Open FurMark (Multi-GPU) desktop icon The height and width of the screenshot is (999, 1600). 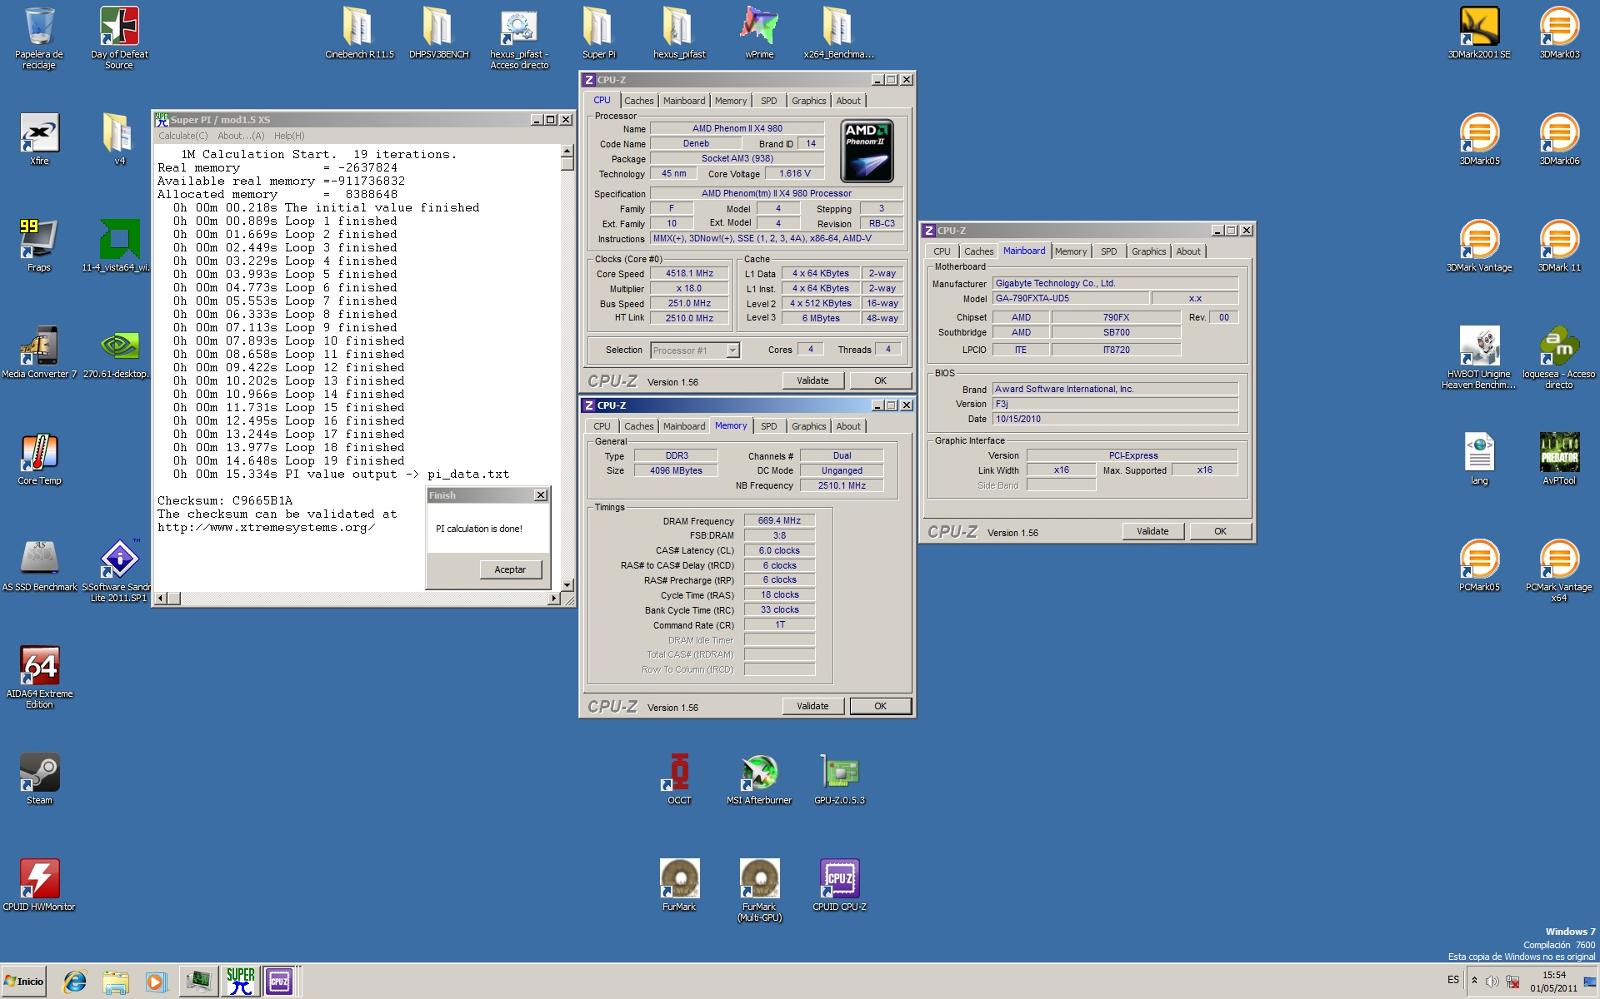(759, 891)
